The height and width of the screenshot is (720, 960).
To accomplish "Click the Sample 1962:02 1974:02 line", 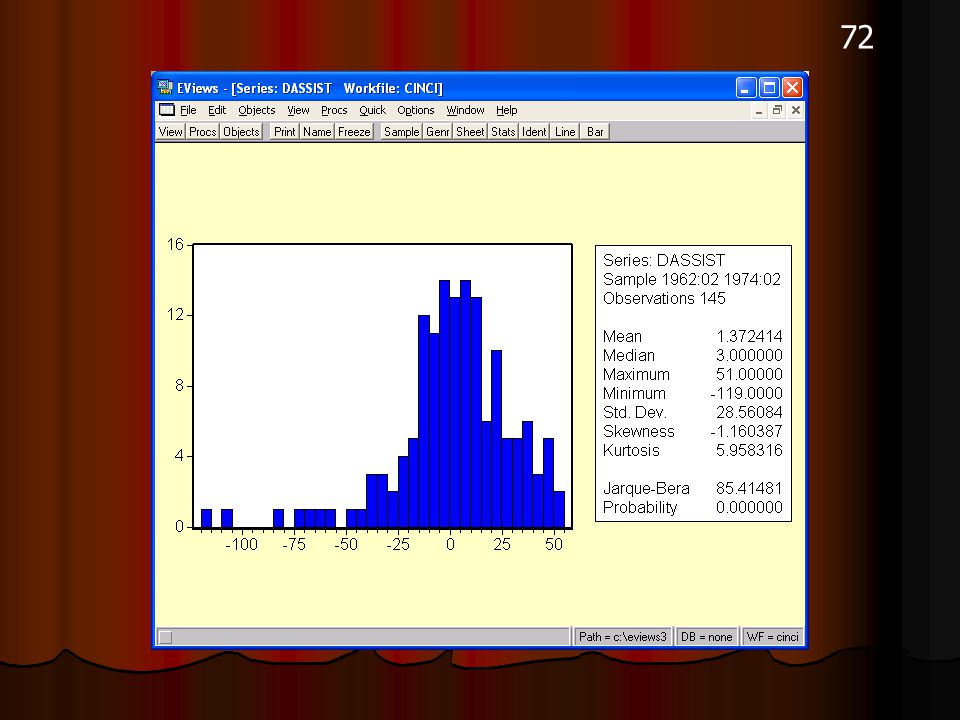I will pos(692,279).
